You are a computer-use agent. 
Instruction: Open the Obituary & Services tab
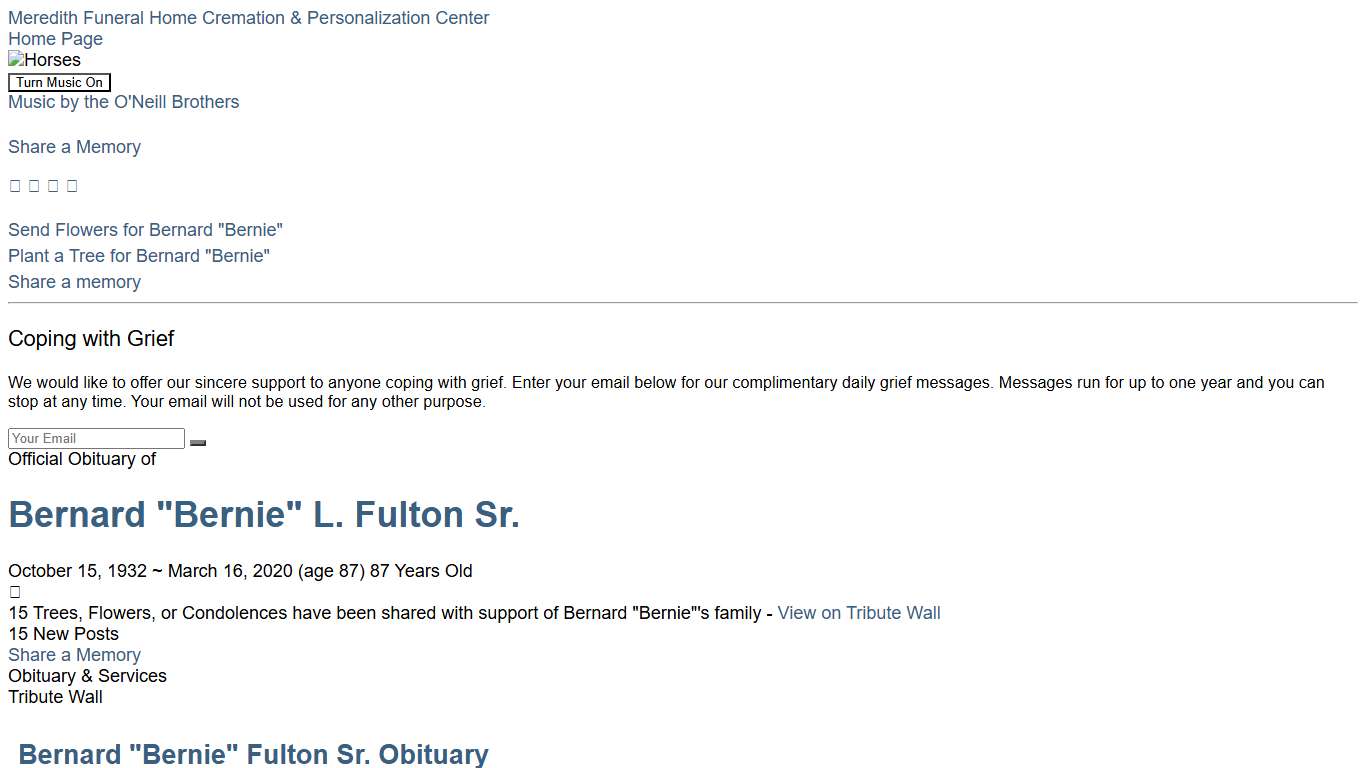coord(87,676)
